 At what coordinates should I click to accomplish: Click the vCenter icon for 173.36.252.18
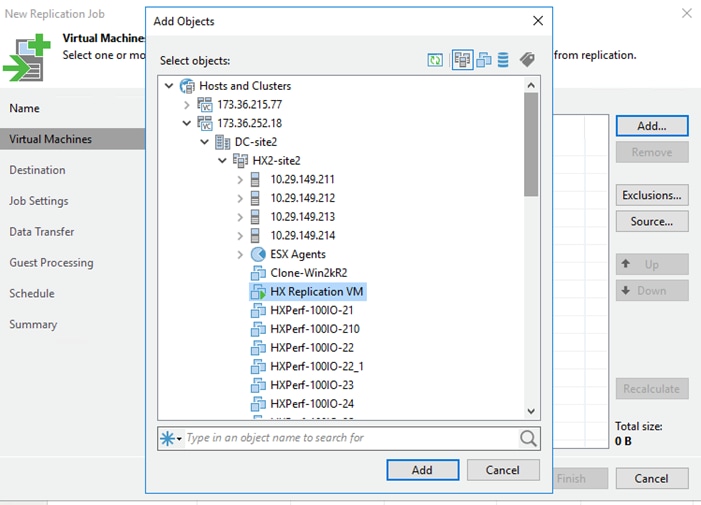click(205, 123)
